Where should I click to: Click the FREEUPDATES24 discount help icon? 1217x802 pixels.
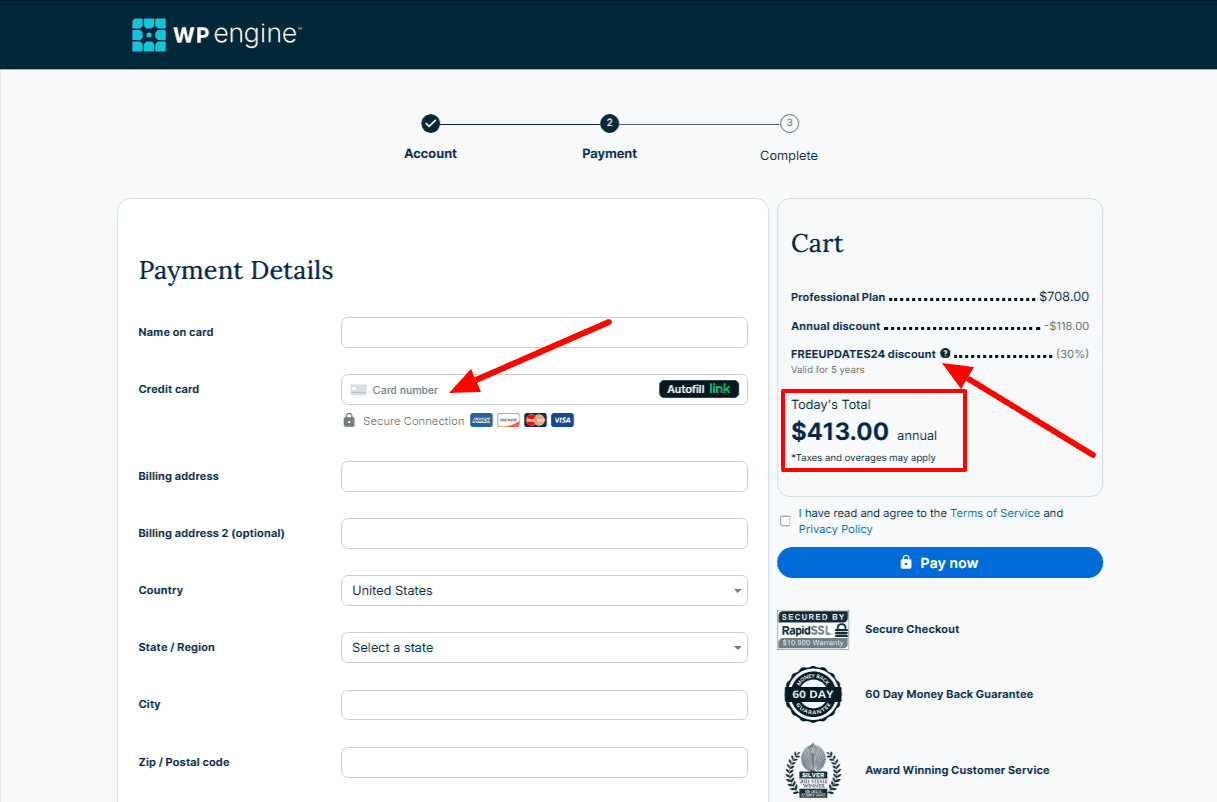click(x=945, y=353)
